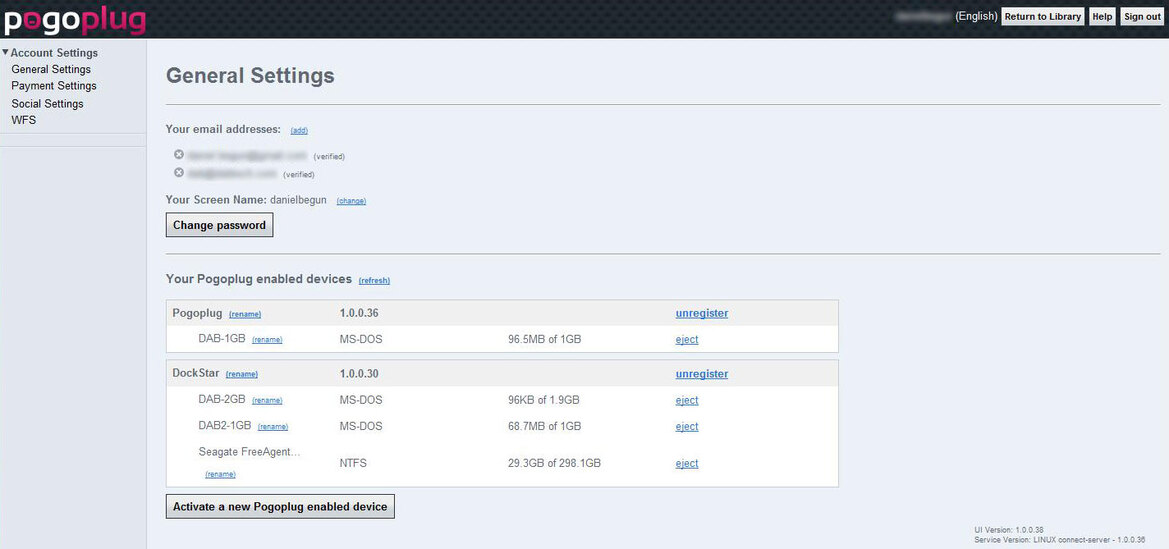
Task: Collapse the Account Settings section
Action: 5,52
